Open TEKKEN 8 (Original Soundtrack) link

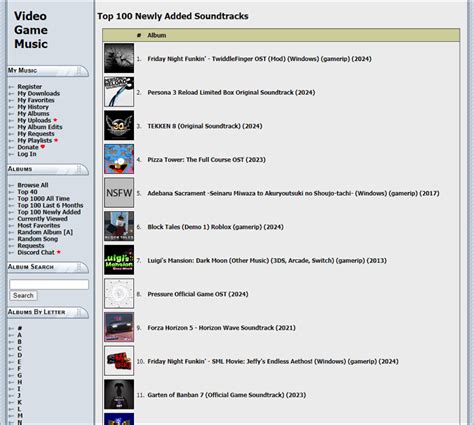(205, 126)
